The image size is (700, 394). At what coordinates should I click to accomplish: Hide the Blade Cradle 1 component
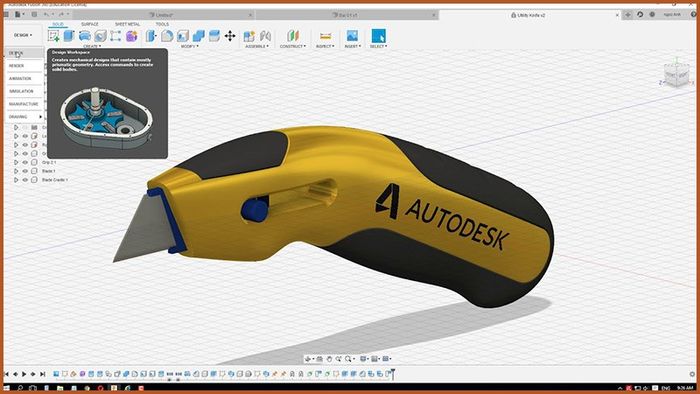pyautogui.click(x=25, y=180)
